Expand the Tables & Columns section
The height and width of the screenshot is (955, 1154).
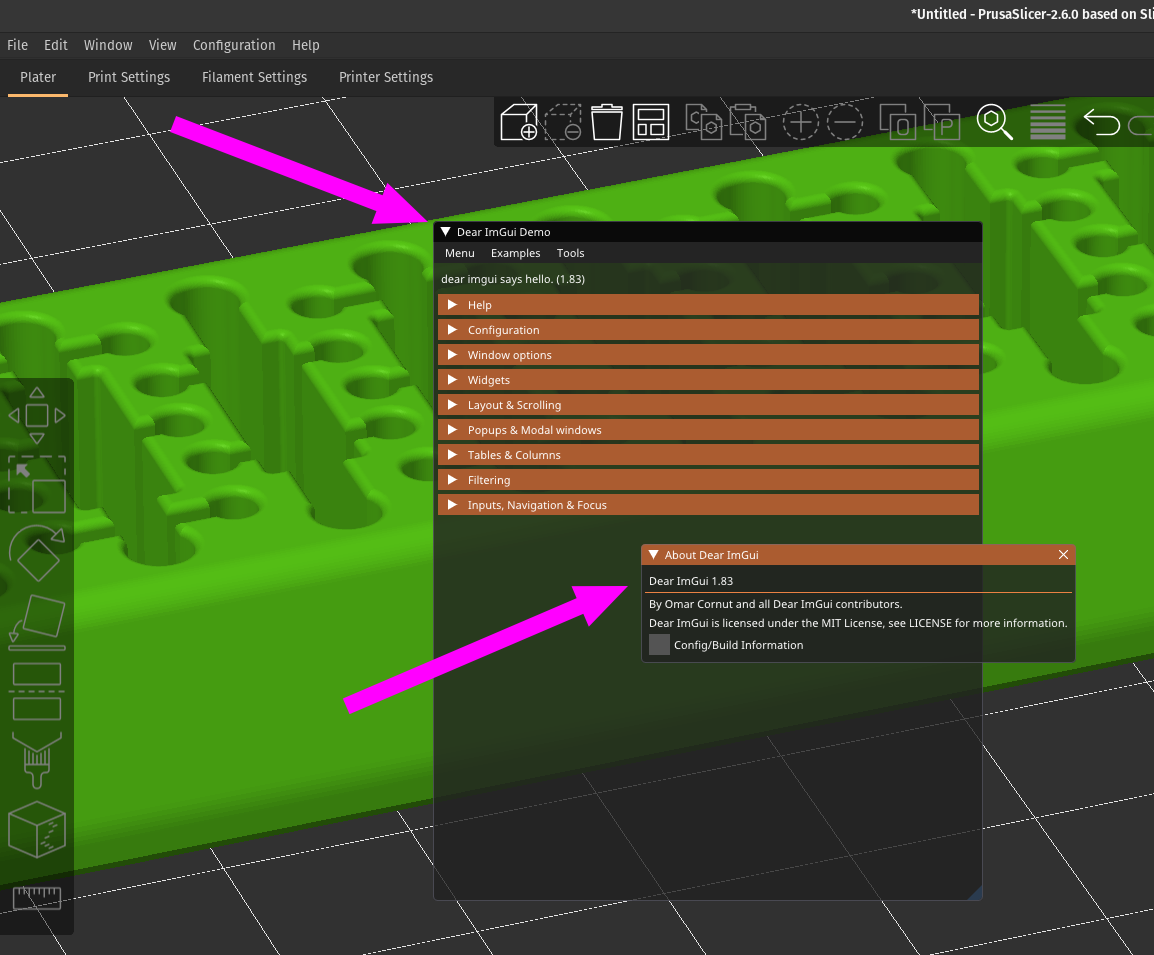pyautogui.click(x=708, y=454)
